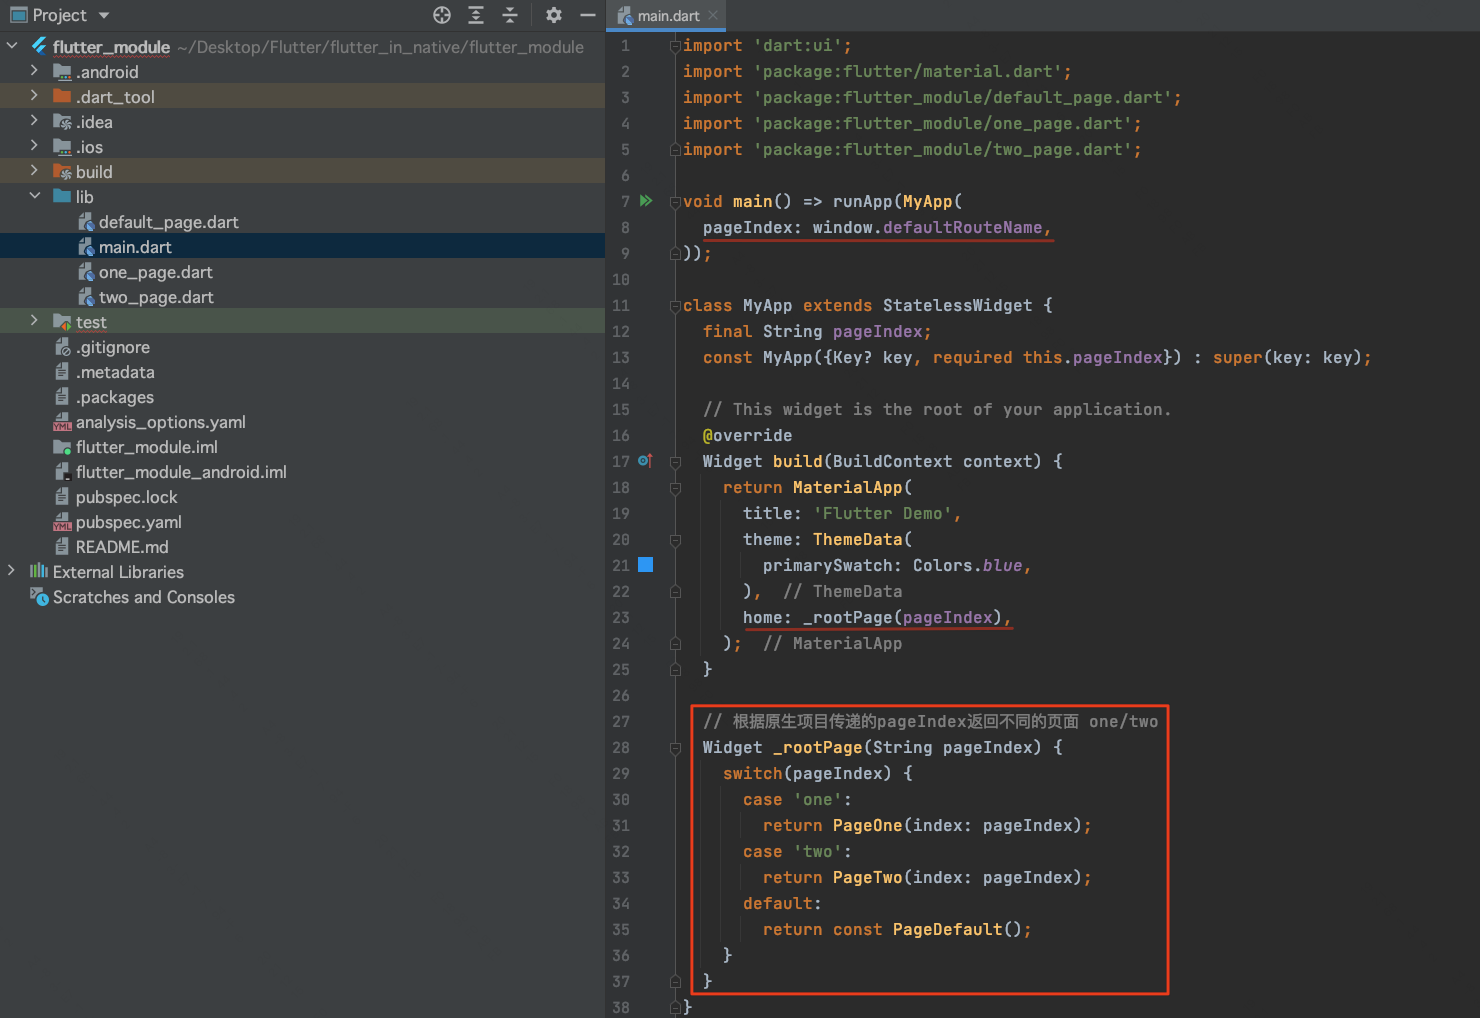Viewport: 1480px width, 1018px height.
Task: Click the blue color swatch in gutter
Action: click(x=646, y=565)
